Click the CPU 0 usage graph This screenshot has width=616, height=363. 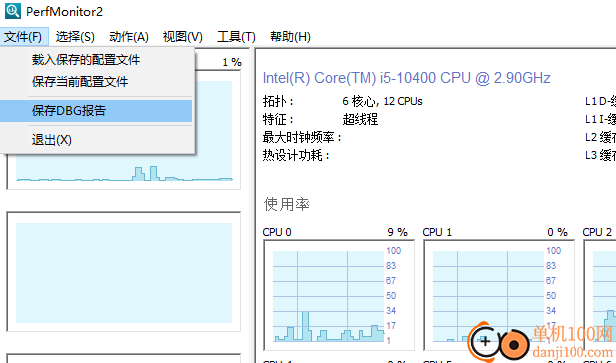coord(339,295)
